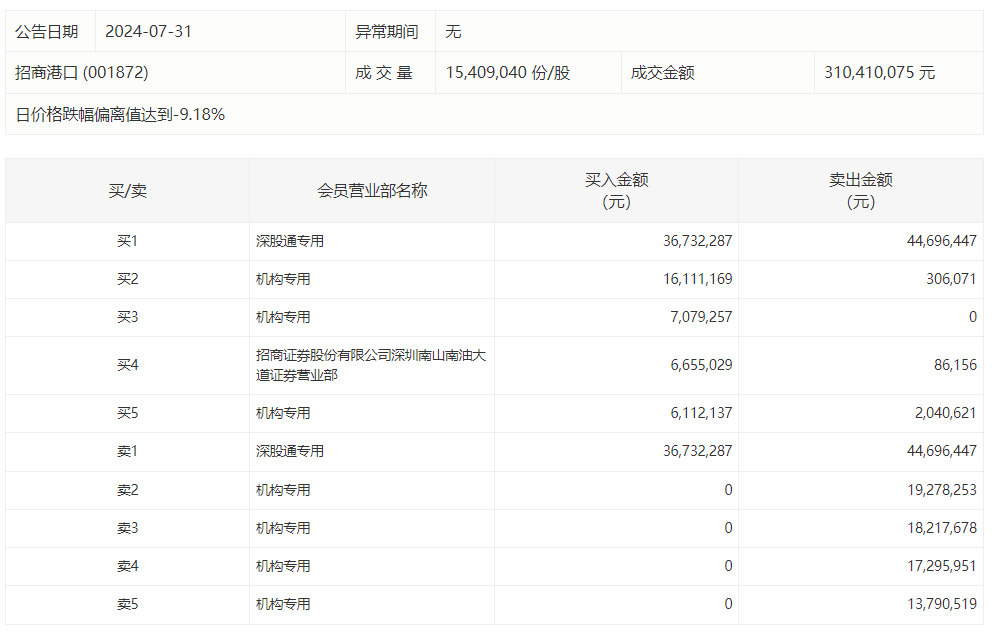
Task: Select buy amount 36,732,287 in 买1 row
Action: [697, 241]
